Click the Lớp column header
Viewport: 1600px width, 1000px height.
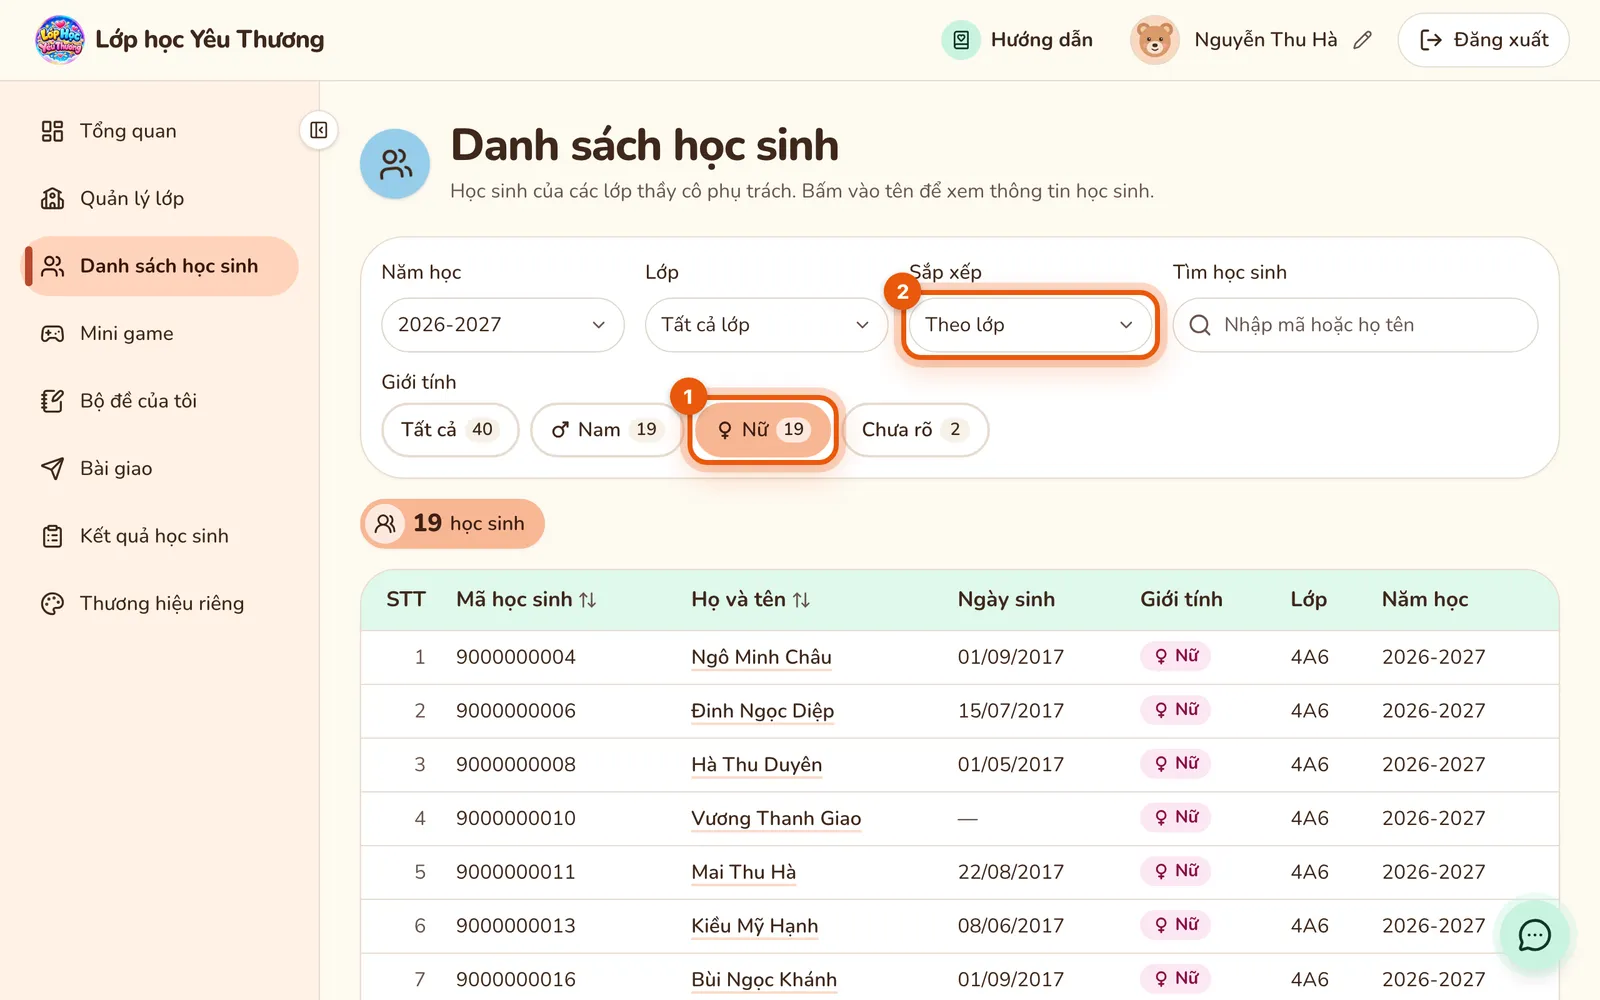[x=1308, y=599]
